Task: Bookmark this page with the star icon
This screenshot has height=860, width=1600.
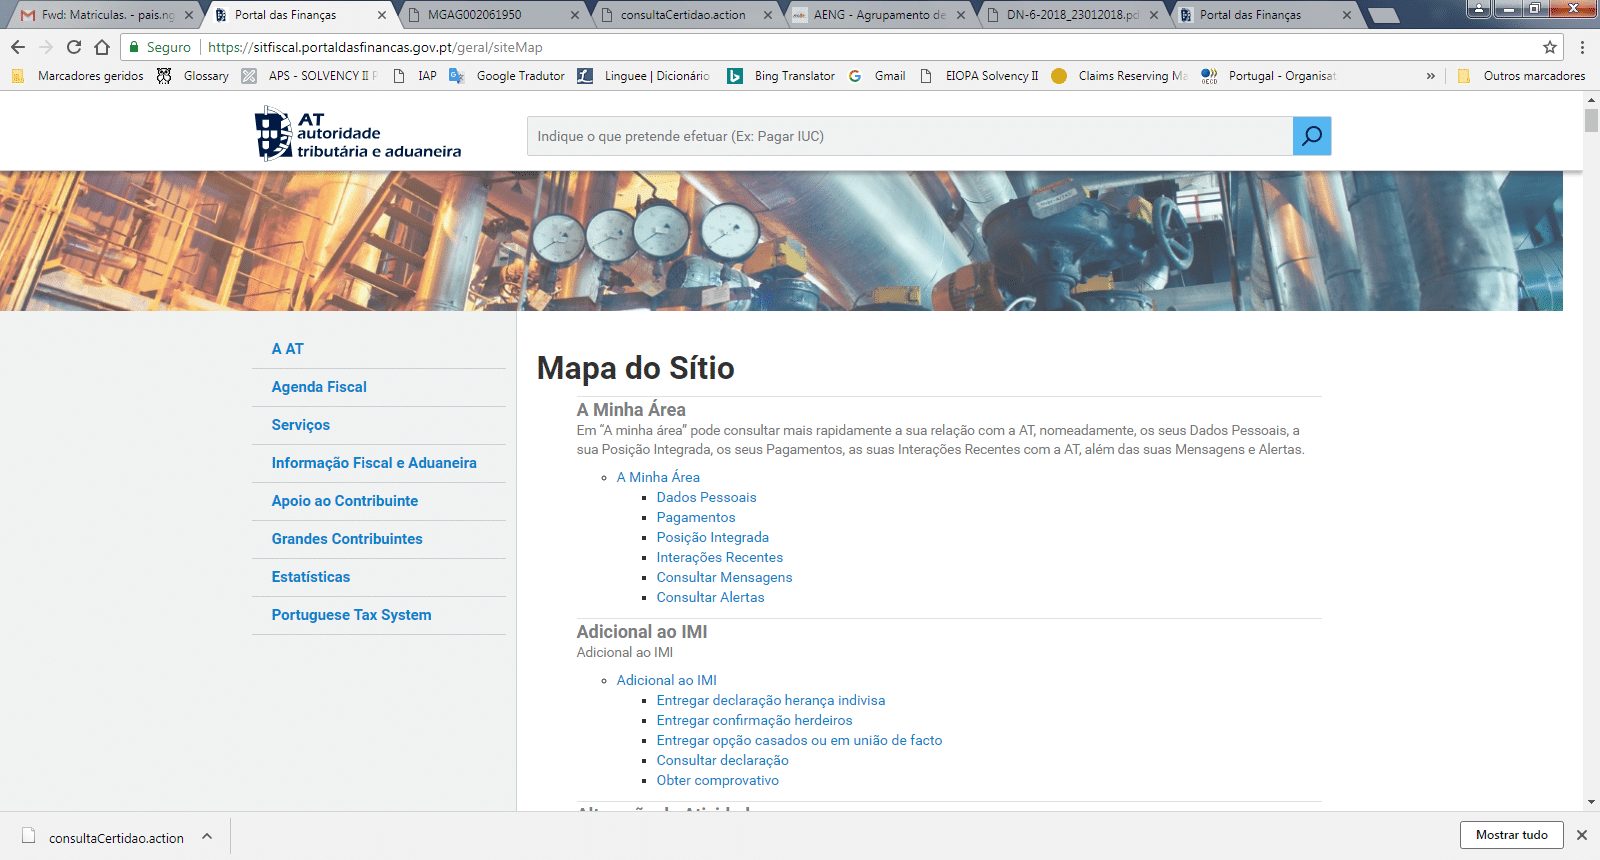Action: 1549,47
